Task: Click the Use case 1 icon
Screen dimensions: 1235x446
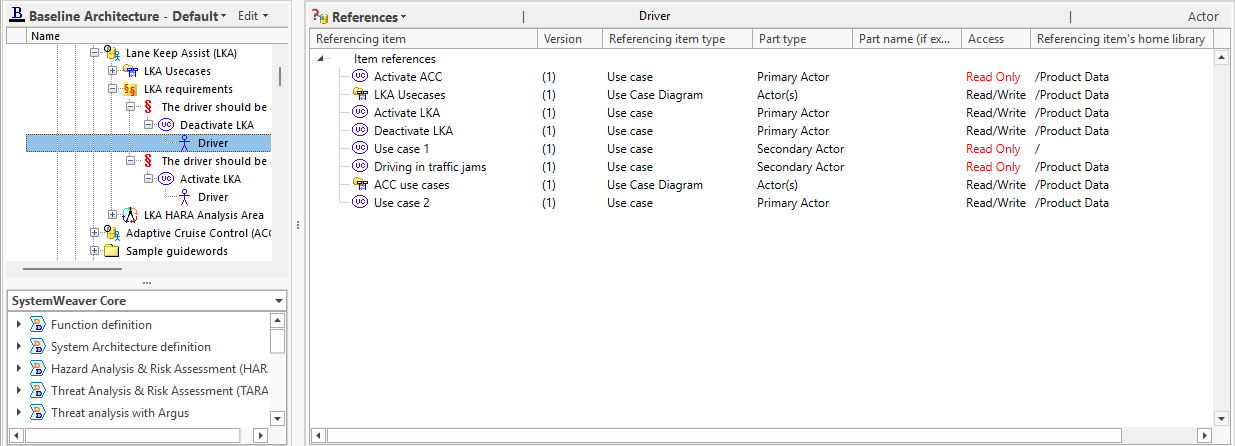Action: click(x=361, y=149)
